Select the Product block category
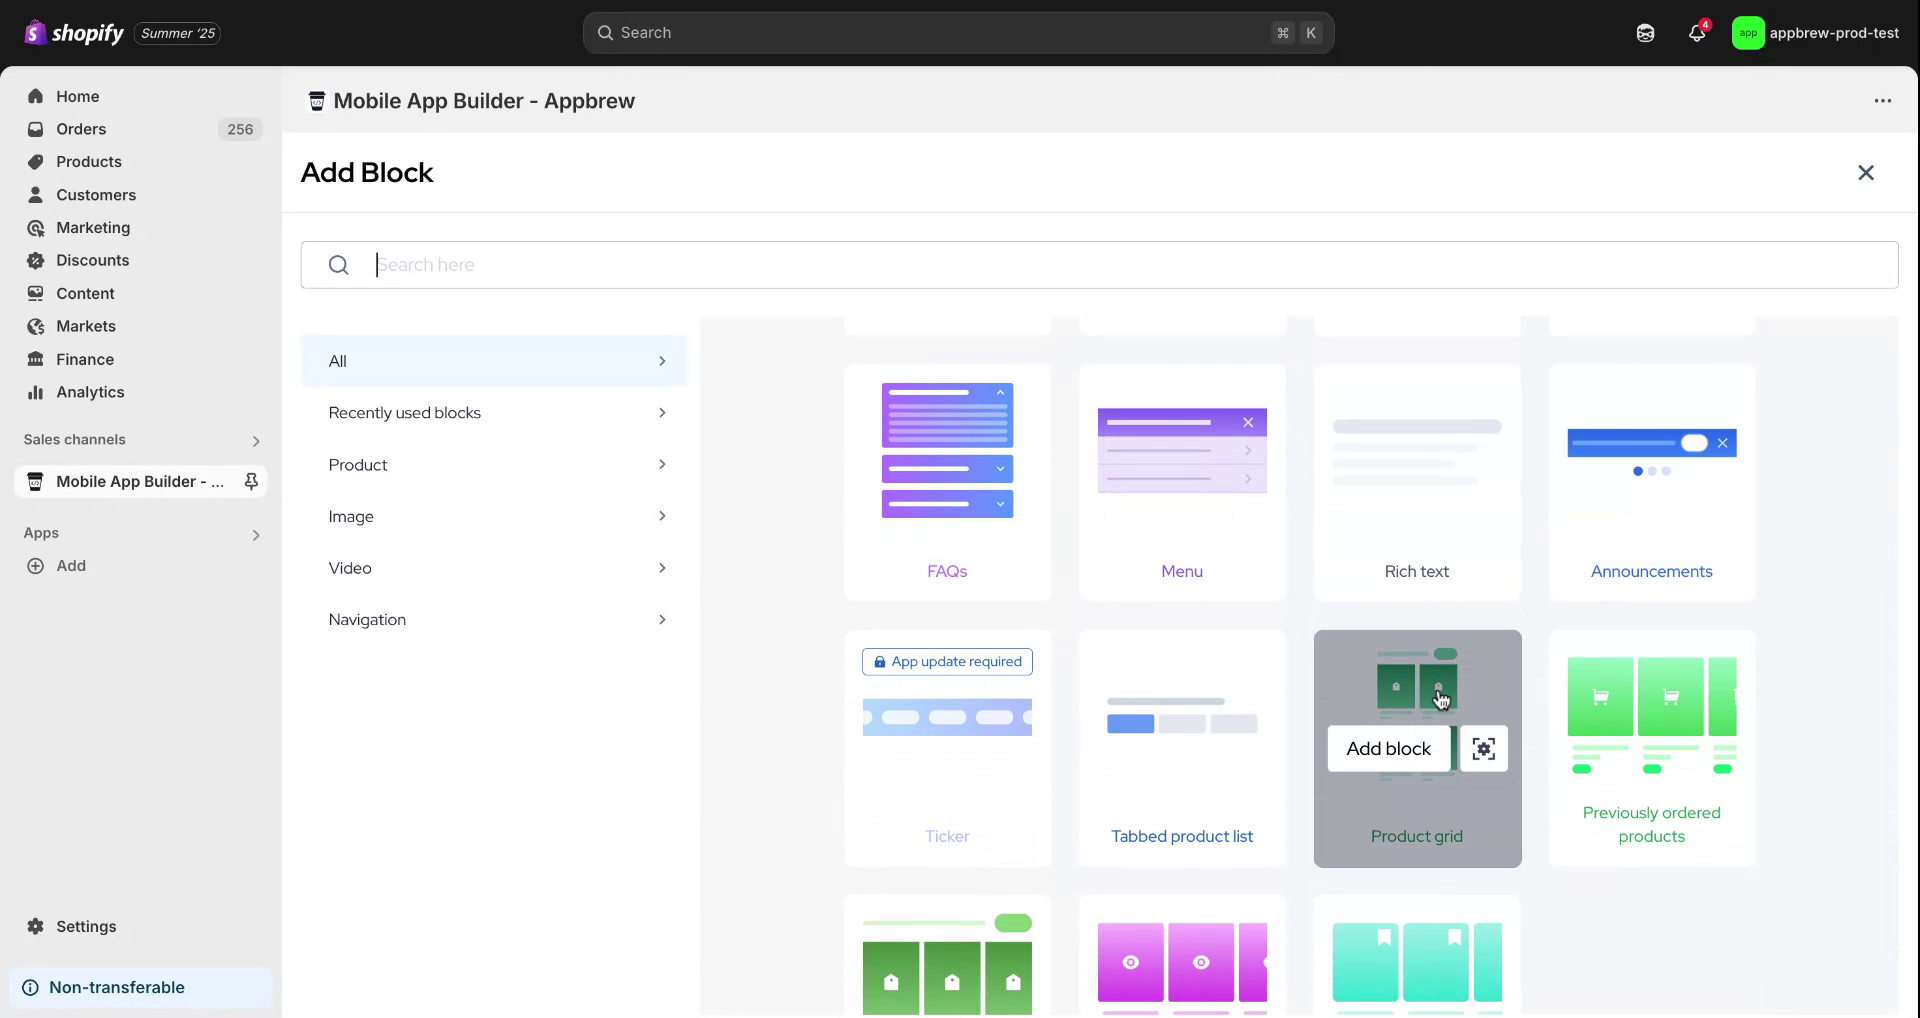Image resolution: width=1920 pixels, height=1018 pixels. [x=494, y=465]
